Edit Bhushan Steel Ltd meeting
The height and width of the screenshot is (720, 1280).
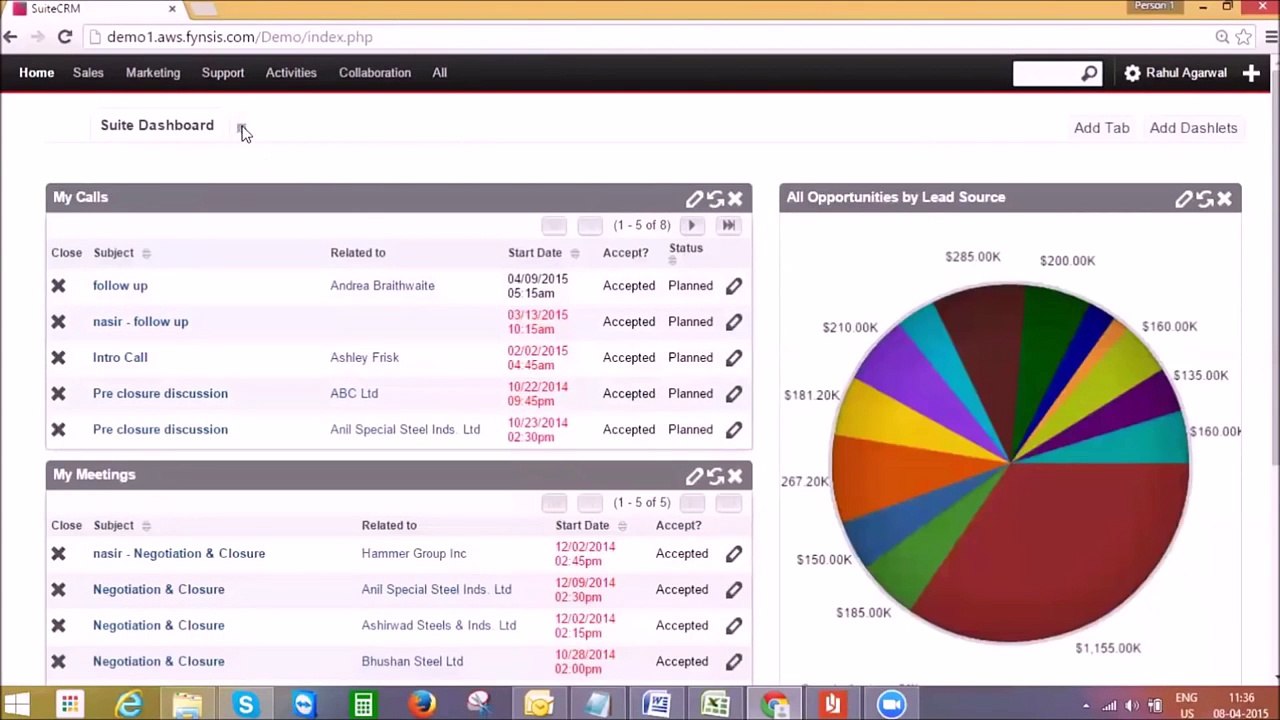(x=734, y=662)
